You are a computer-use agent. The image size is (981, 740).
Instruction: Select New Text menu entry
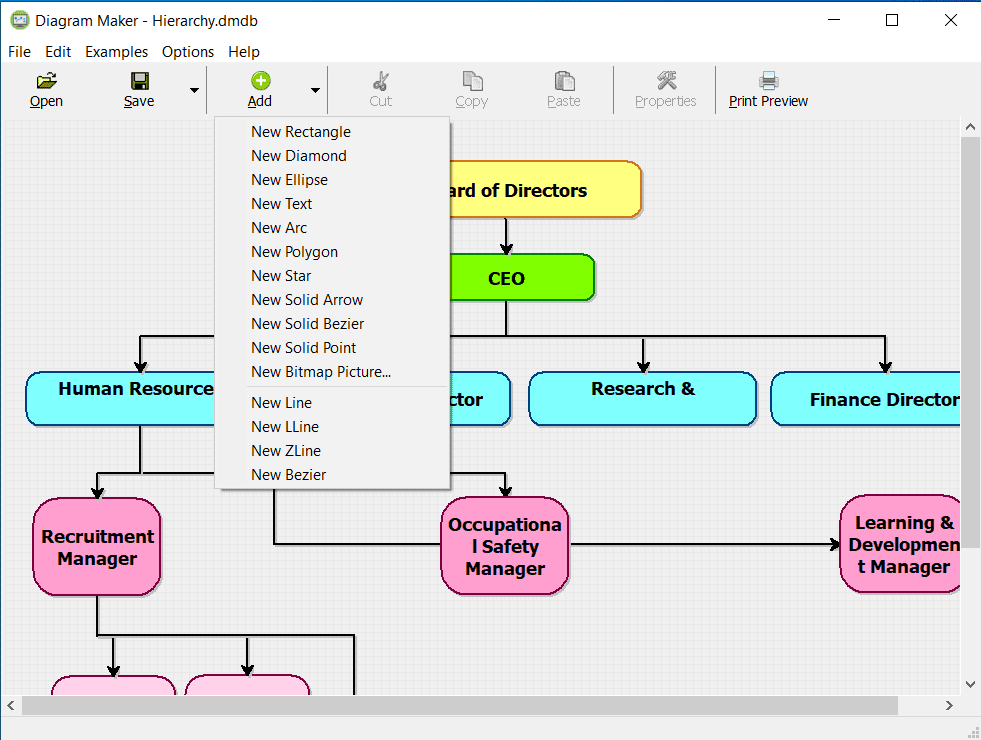click(332, 204)
